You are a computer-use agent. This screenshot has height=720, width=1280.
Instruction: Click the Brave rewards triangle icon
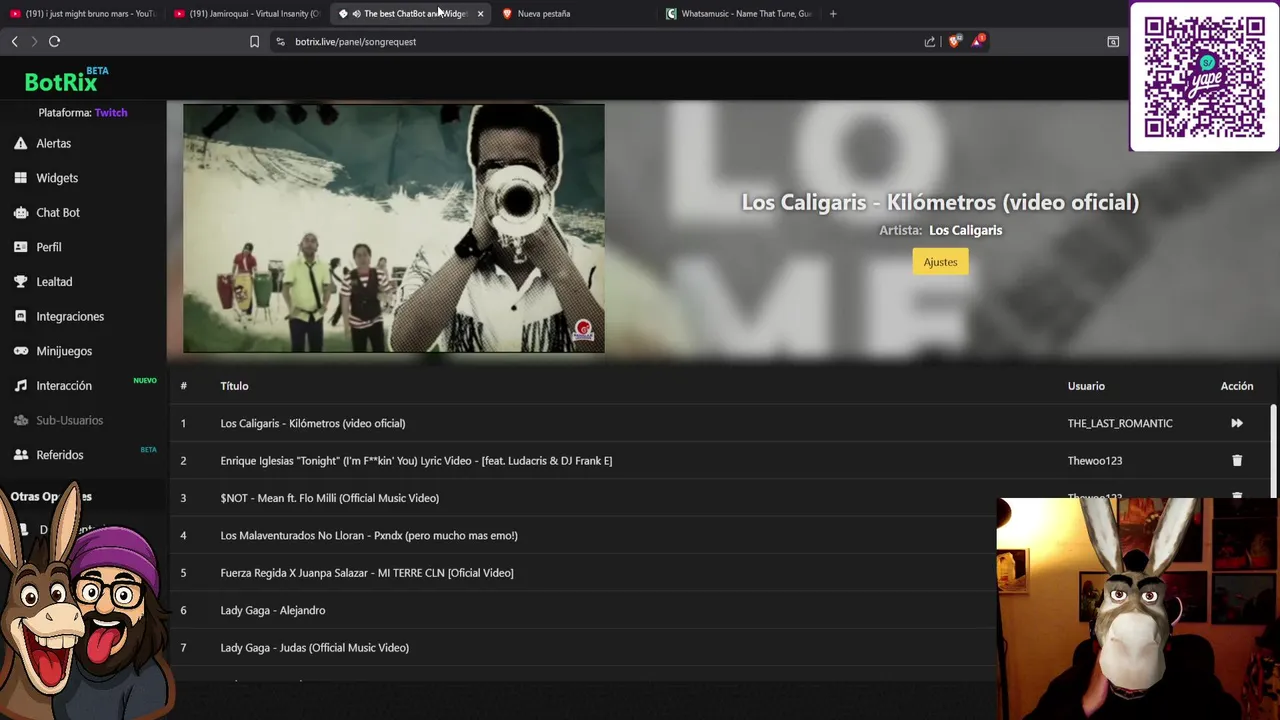coord(977,41)
